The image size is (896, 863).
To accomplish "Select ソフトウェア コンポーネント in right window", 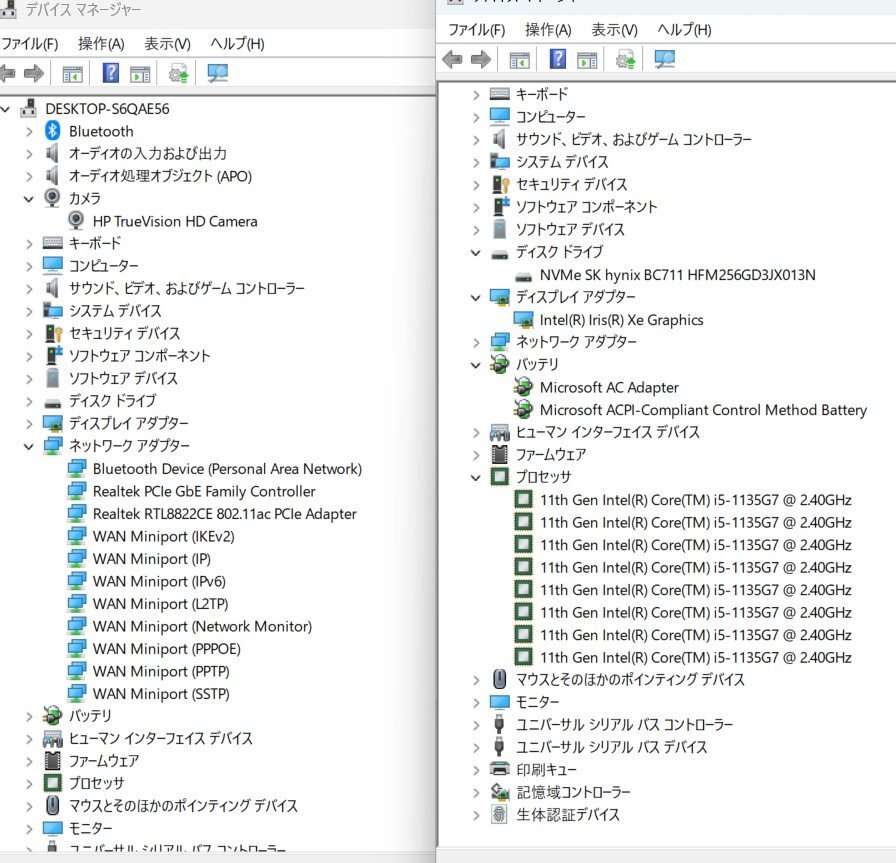I will 586,207.
